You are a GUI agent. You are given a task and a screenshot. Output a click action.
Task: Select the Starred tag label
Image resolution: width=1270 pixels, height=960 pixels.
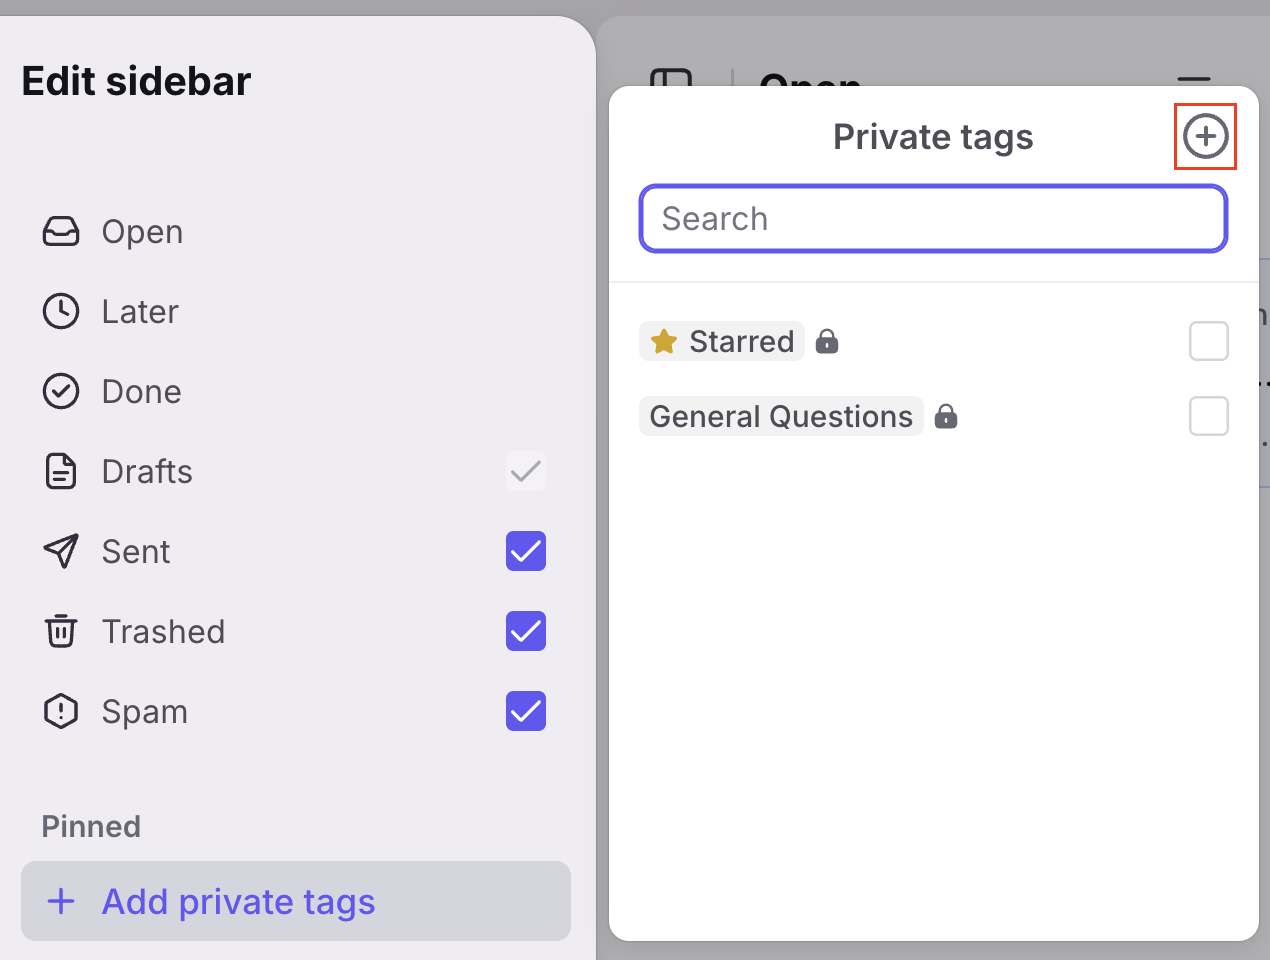point(722,341)
